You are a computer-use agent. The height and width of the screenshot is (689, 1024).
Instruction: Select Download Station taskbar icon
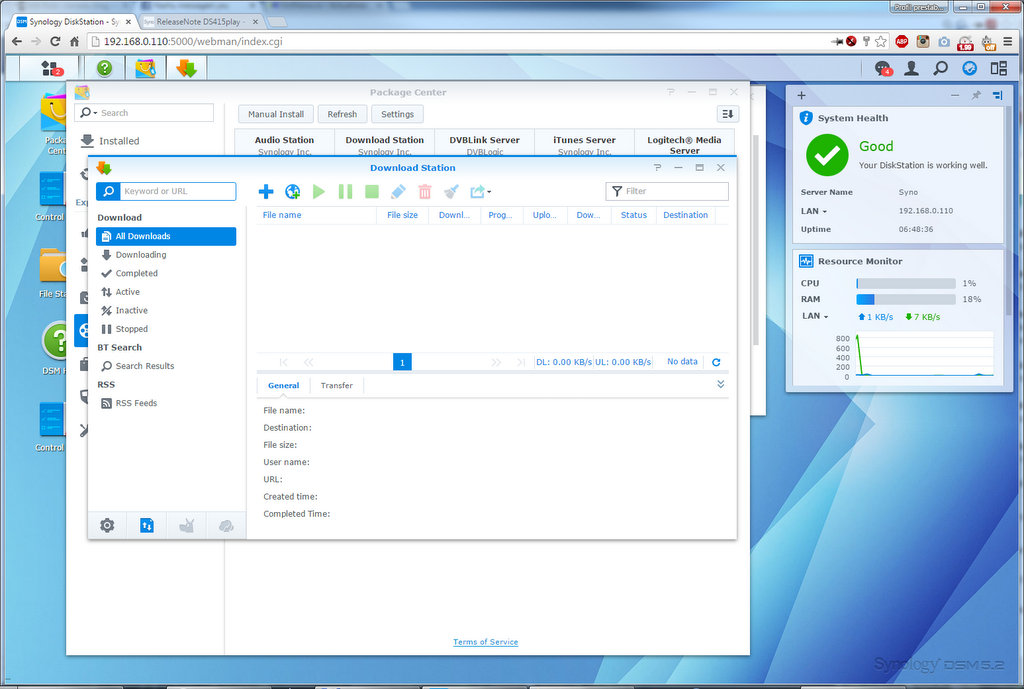pyautogui.click(x=186, y=68)
